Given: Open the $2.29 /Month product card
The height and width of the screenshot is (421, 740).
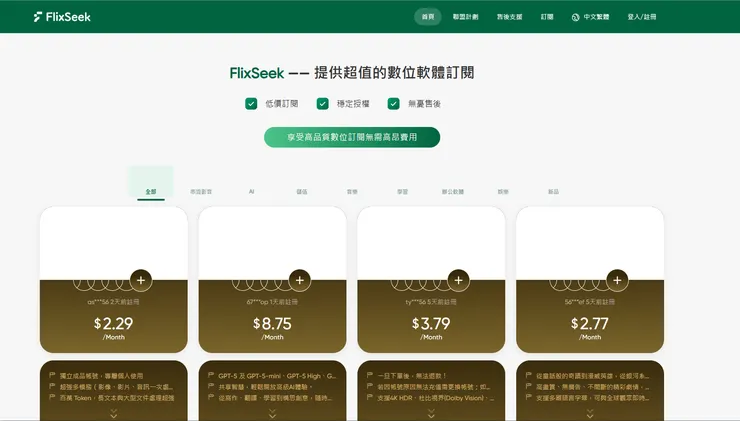Looking at the screenshot, I should pos(114,279).
